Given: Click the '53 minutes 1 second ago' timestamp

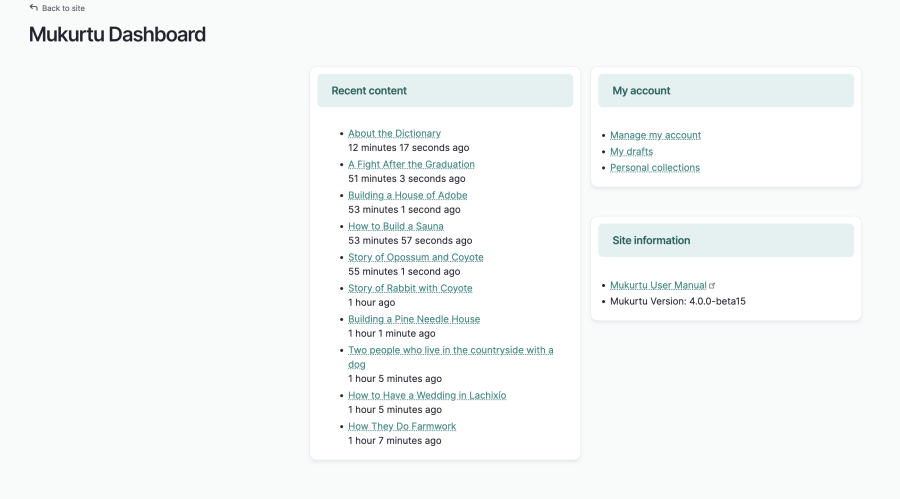Looking at the screenshot, I should (x=404, y=210).
